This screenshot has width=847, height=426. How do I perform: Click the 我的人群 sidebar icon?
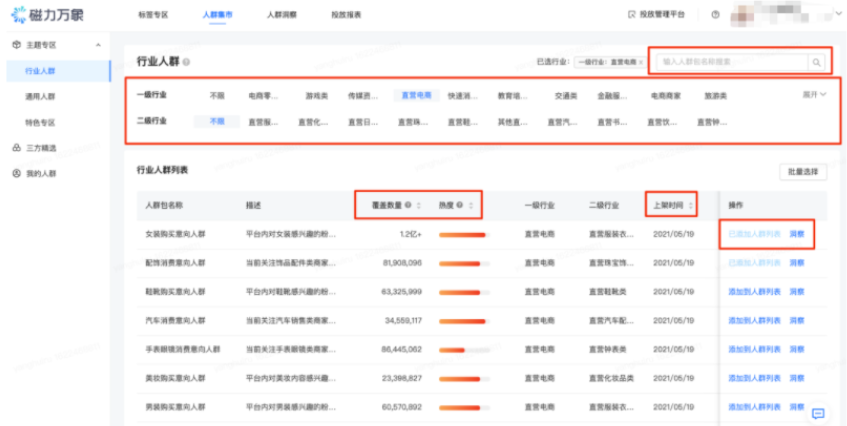point(16,174)
